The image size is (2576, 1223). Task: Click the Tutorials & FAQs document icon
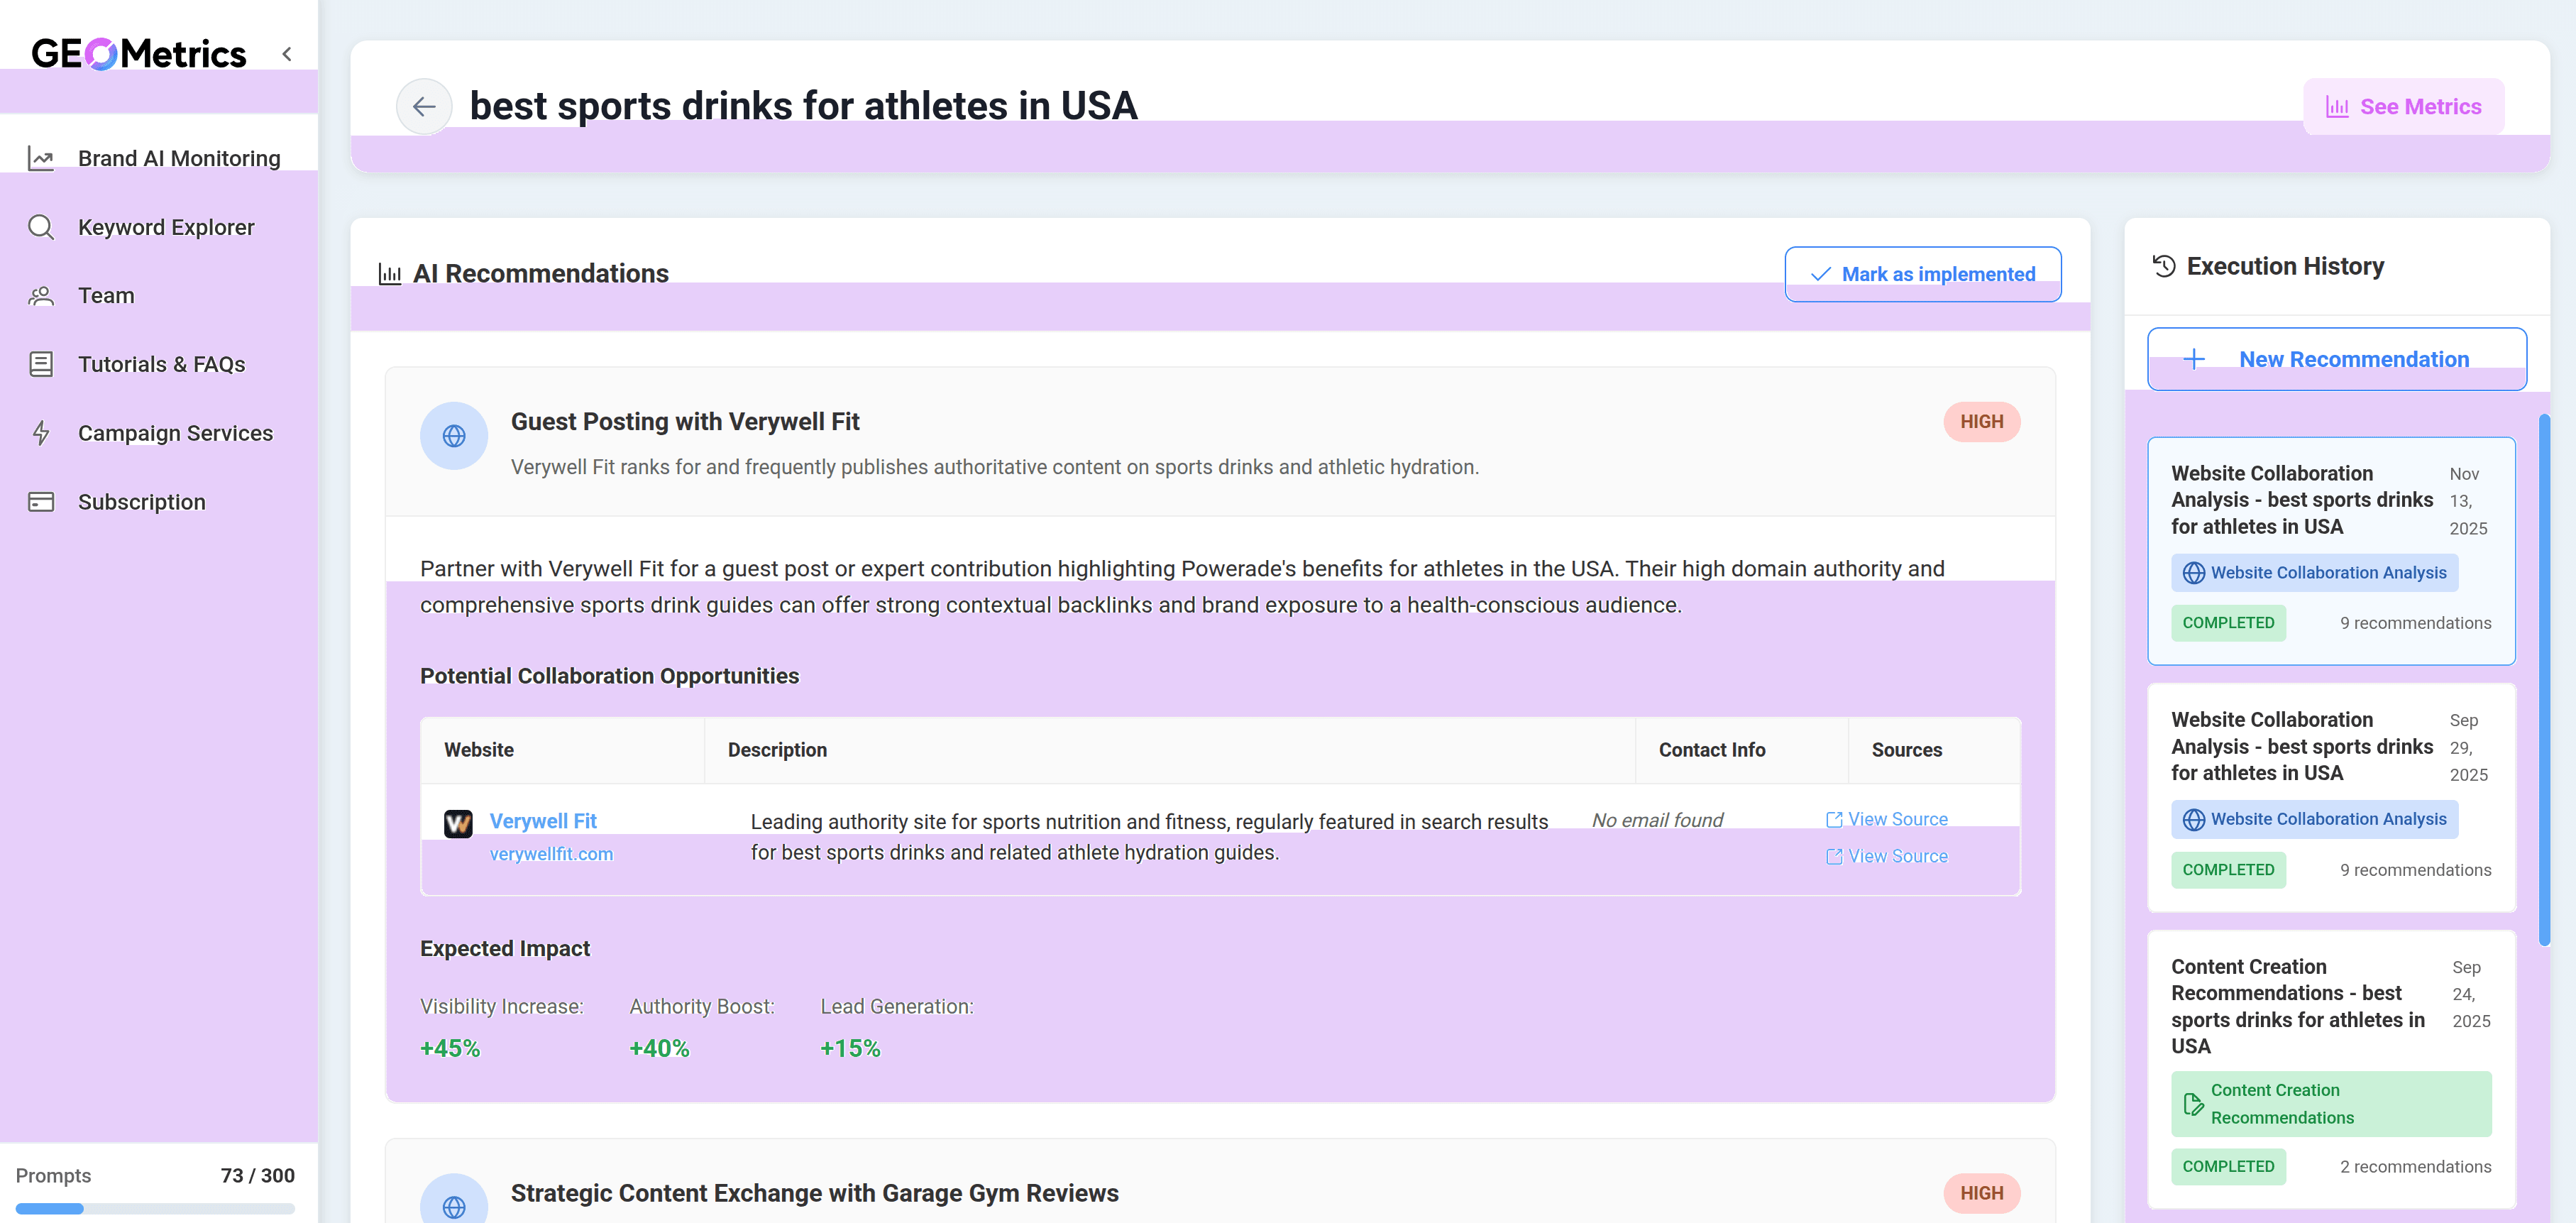point(41,364)
